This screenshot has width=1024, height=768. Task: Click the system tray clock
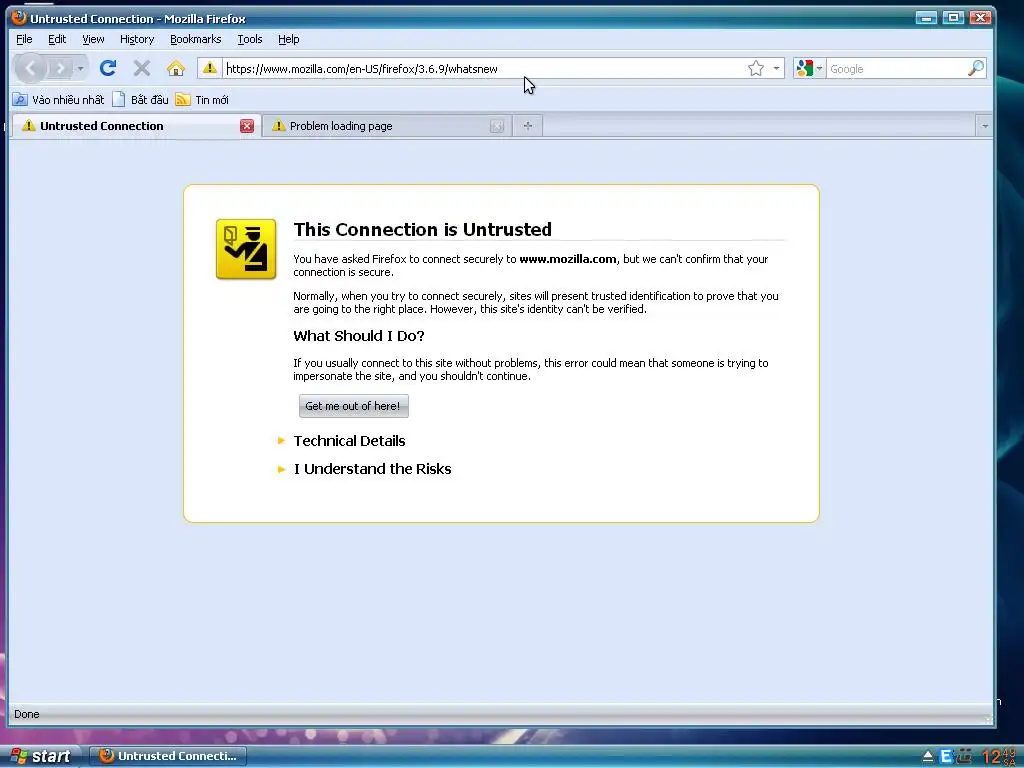tap(1000, 756)
